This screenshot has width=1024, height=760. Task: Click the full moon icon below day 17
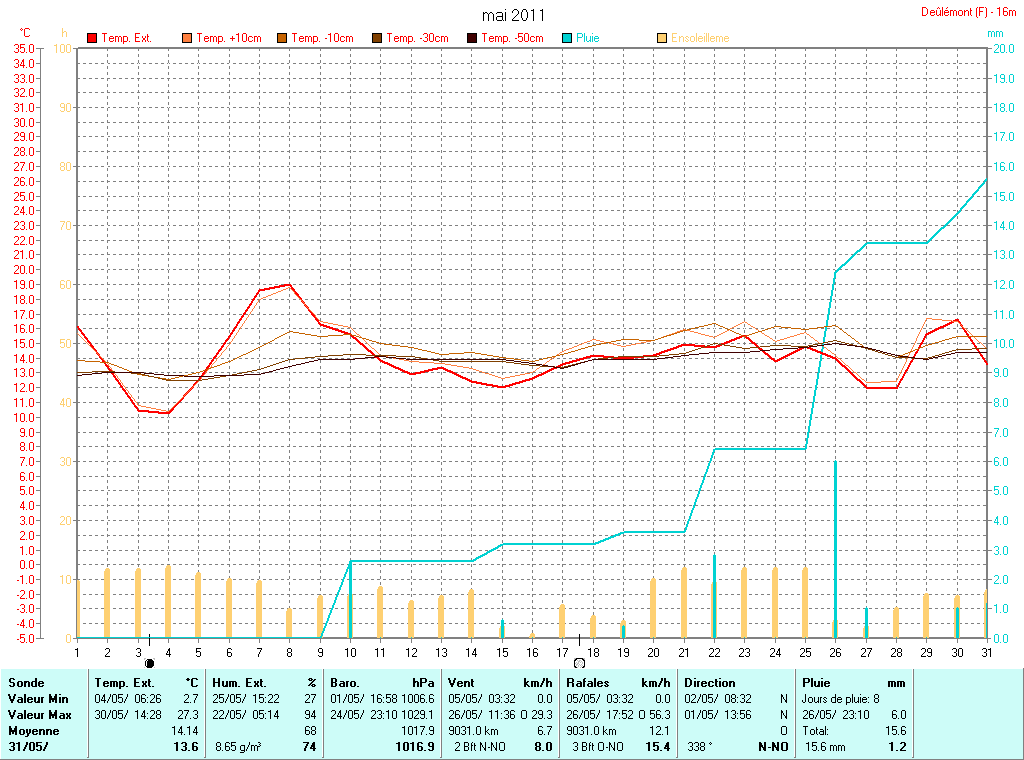579,662
